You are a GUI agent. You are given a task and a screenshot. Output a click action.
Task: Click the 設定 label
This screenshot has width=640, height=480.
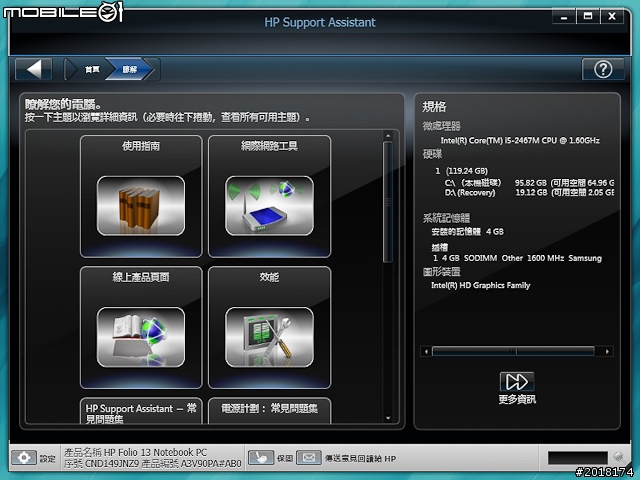(x=47, y=459)
